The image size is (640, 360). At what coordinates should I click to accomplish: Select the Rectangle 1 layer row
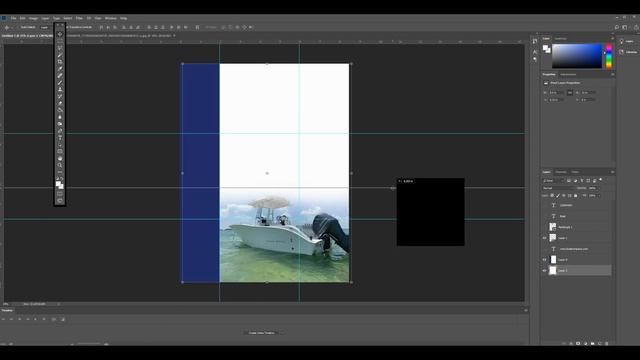pyautogui.click(x=577, y=227)
